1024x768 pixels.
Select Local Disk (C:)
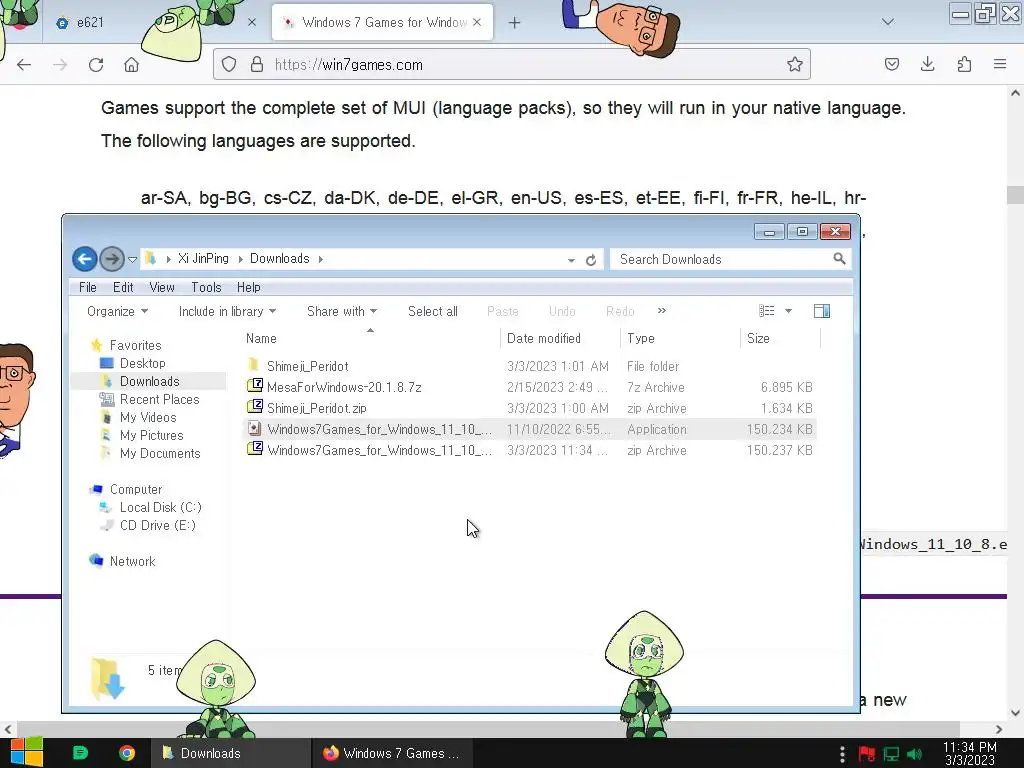click(160, 507)
